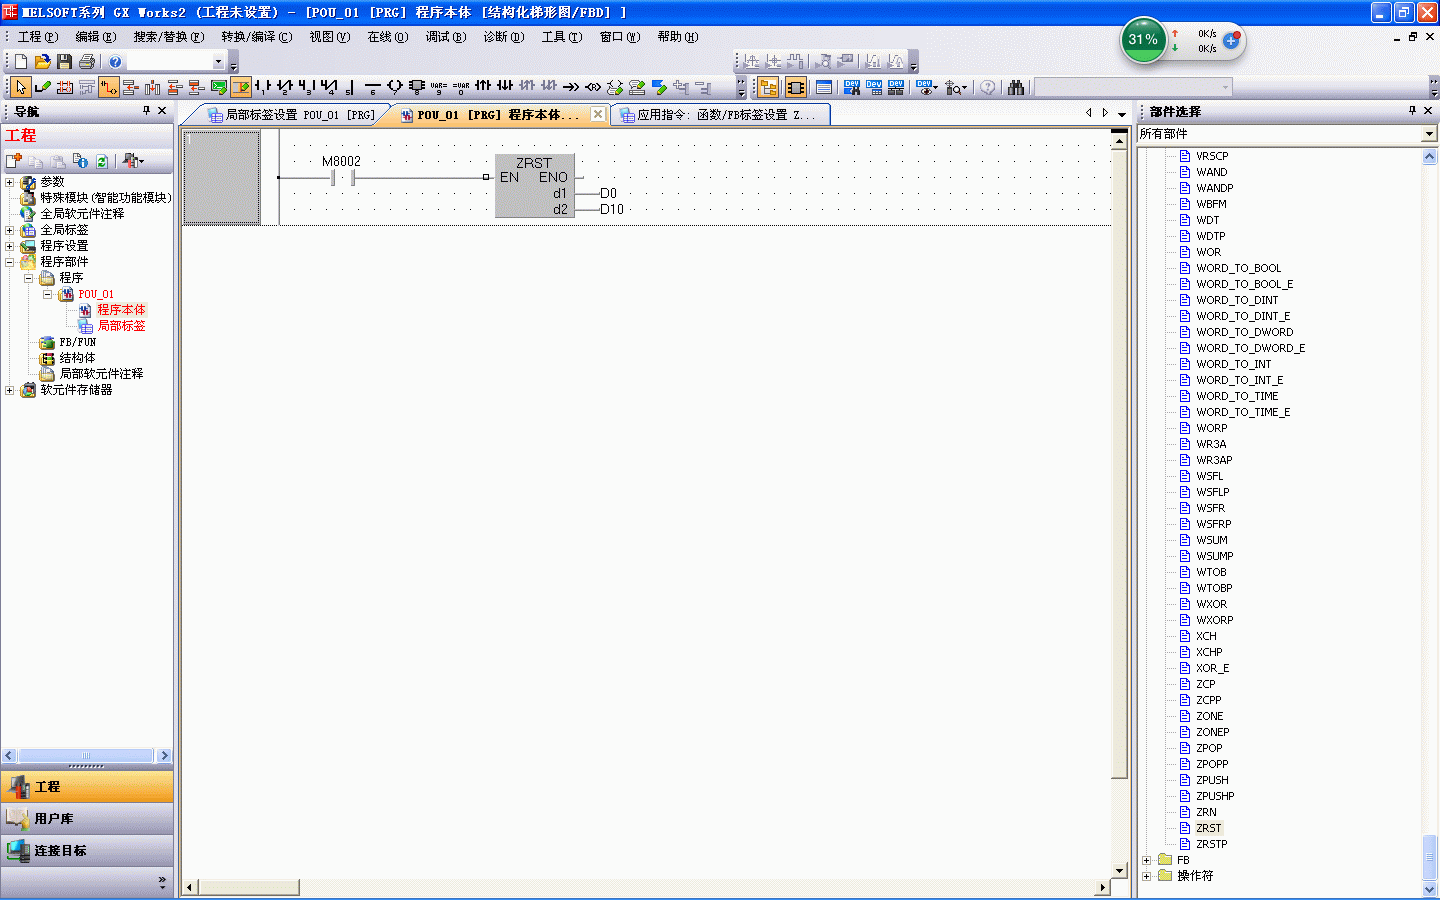This screenshot has height=900, width=1440.
Task: Toggle the parts selection window button
Action: pyautogui.click(x=795, y=88)
